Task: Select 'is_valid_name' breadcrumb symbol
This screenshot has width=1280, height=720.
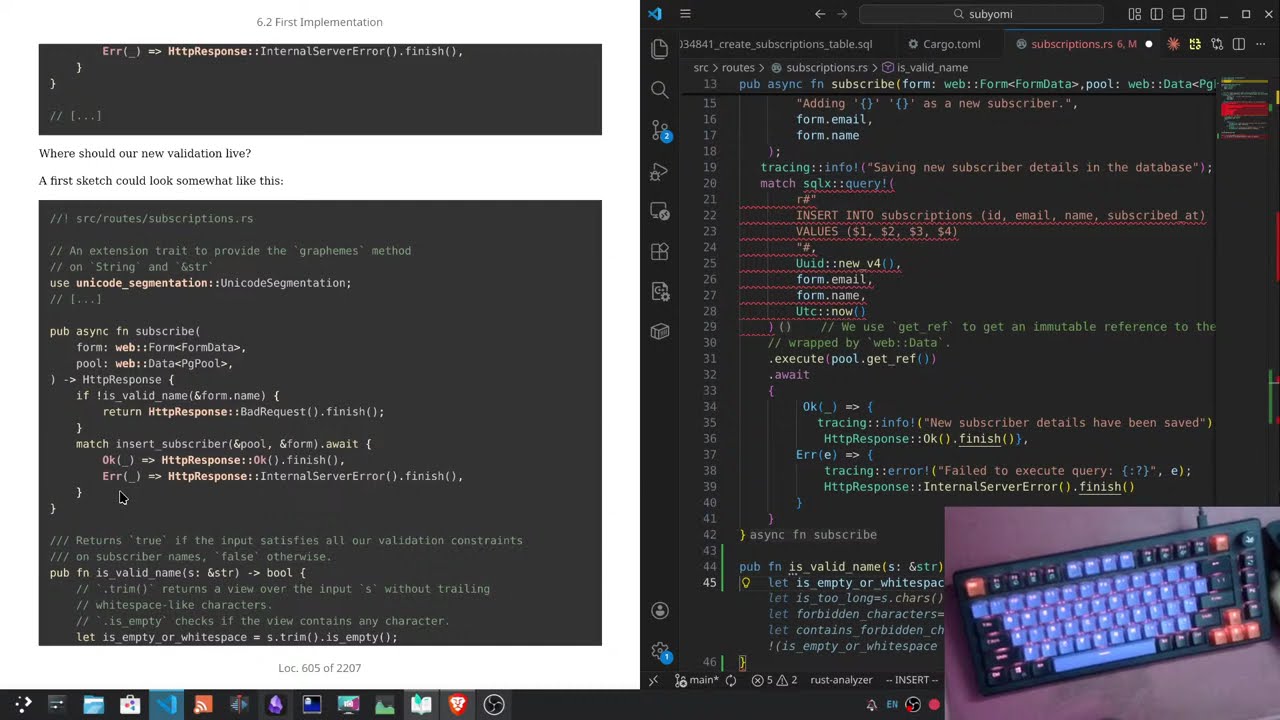Action: click(x=924, y=68)
